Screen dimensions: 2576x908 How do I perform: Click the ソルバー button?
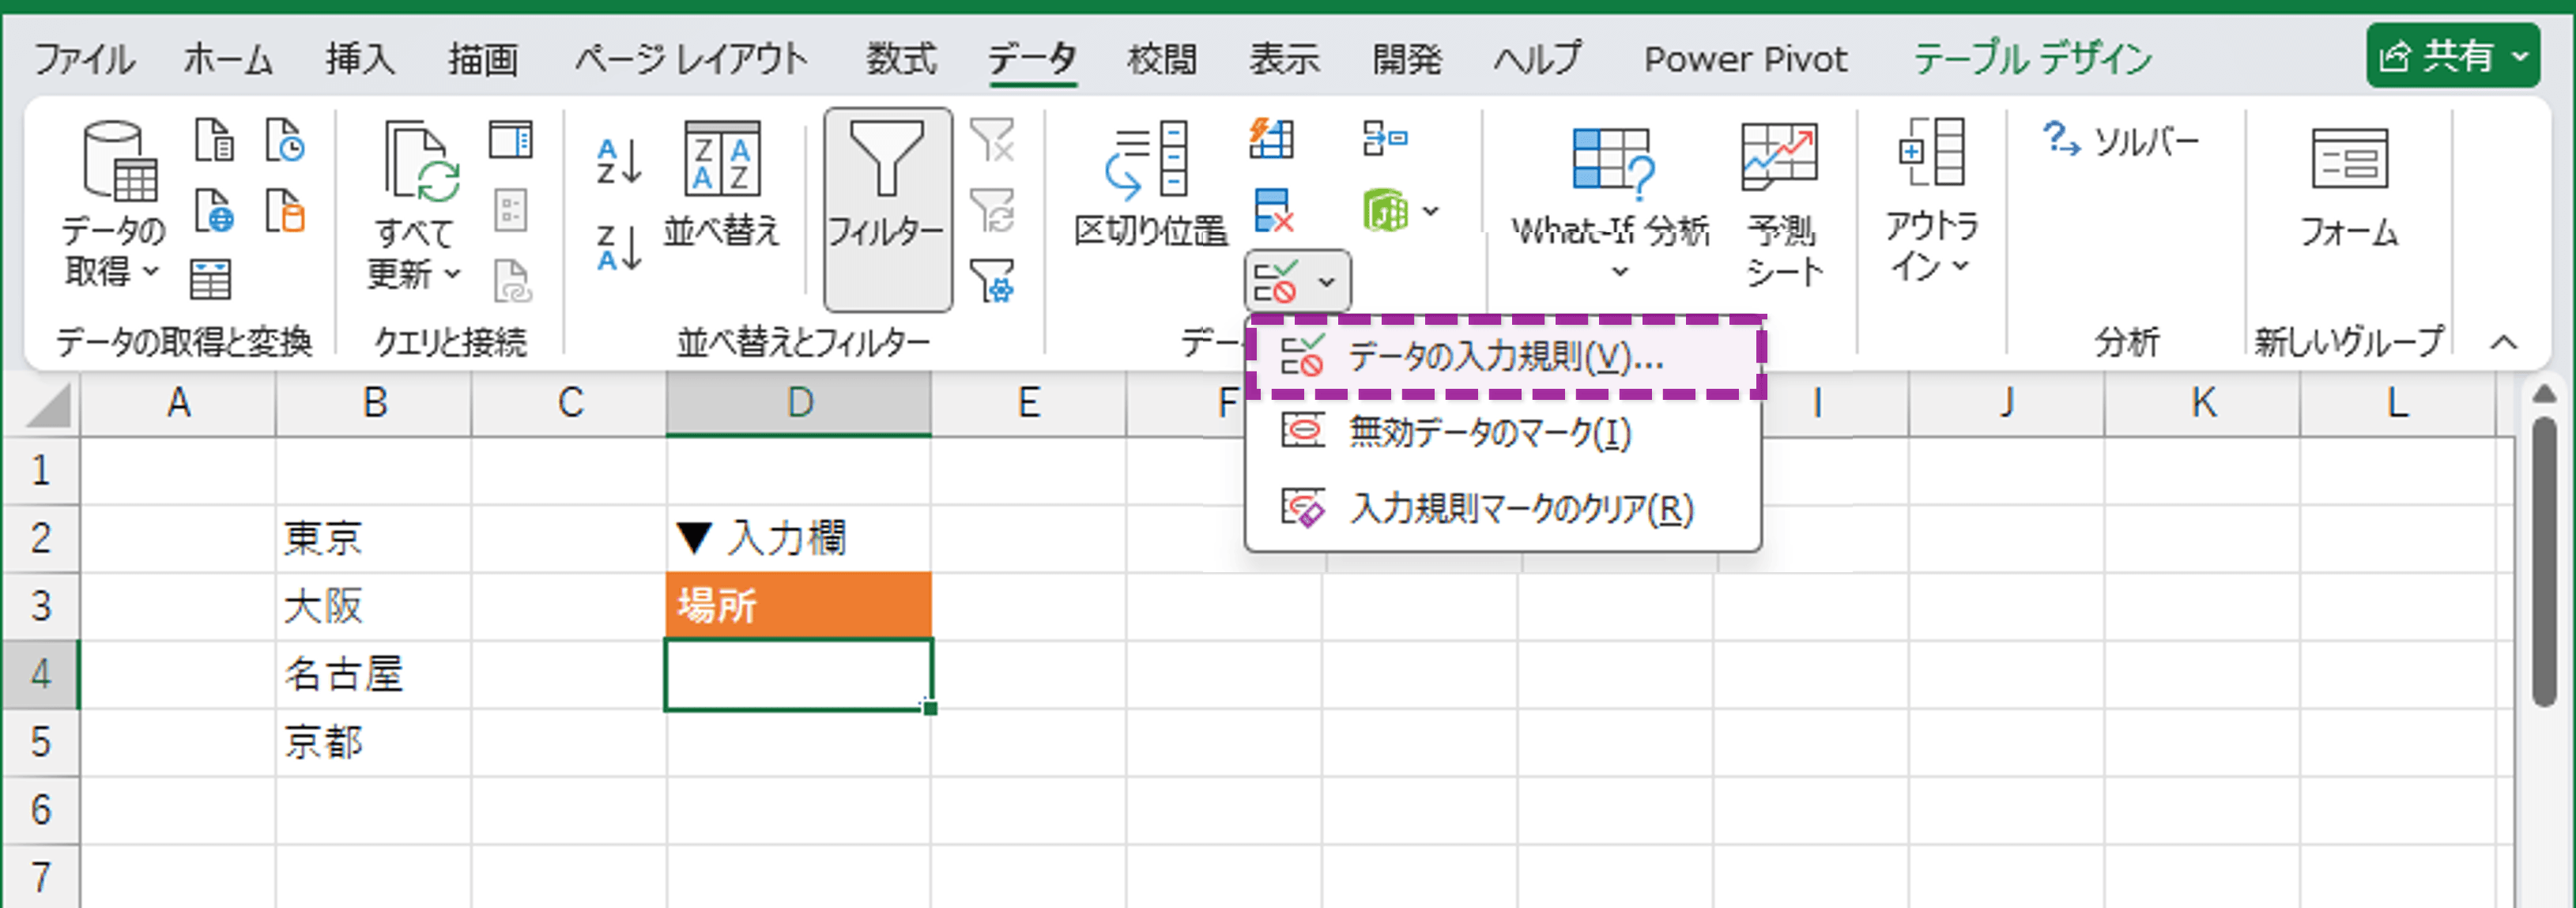point(2120,141)
